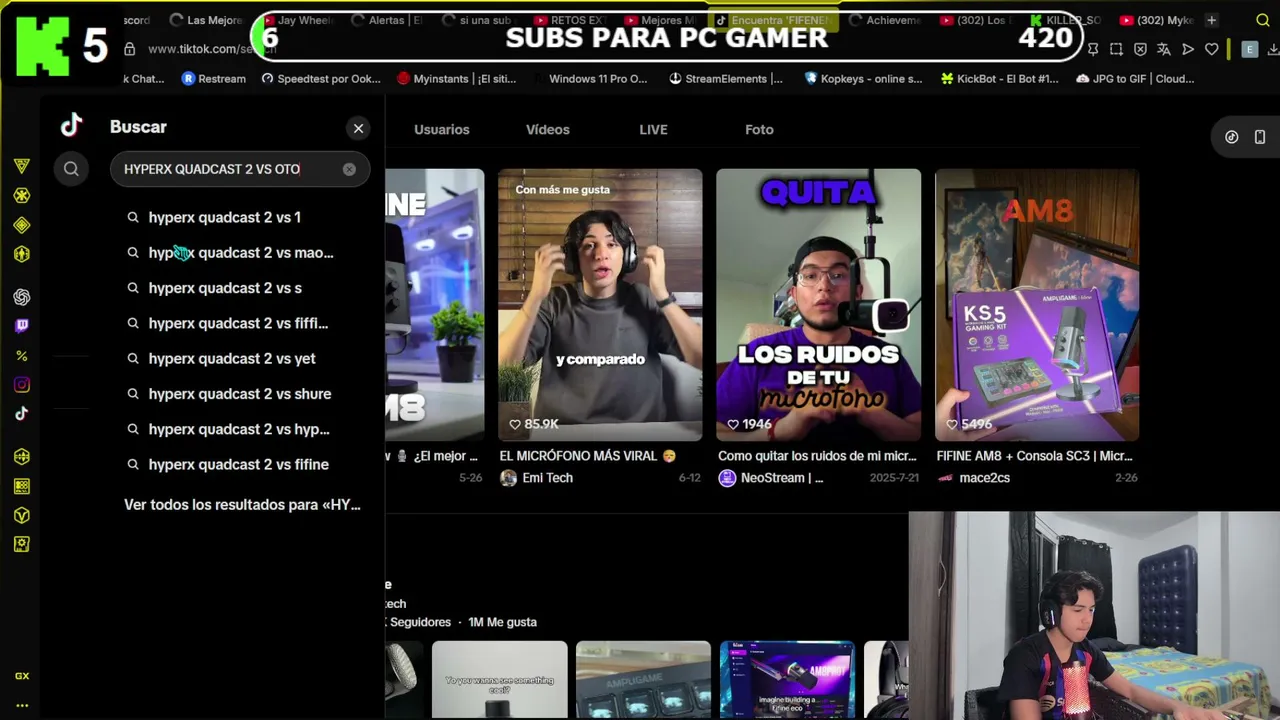Click title "EL MICRÓFONO MÁS VIRAL"
The height and width of the screenshot is (720, 1280).
tap(588, 456)
